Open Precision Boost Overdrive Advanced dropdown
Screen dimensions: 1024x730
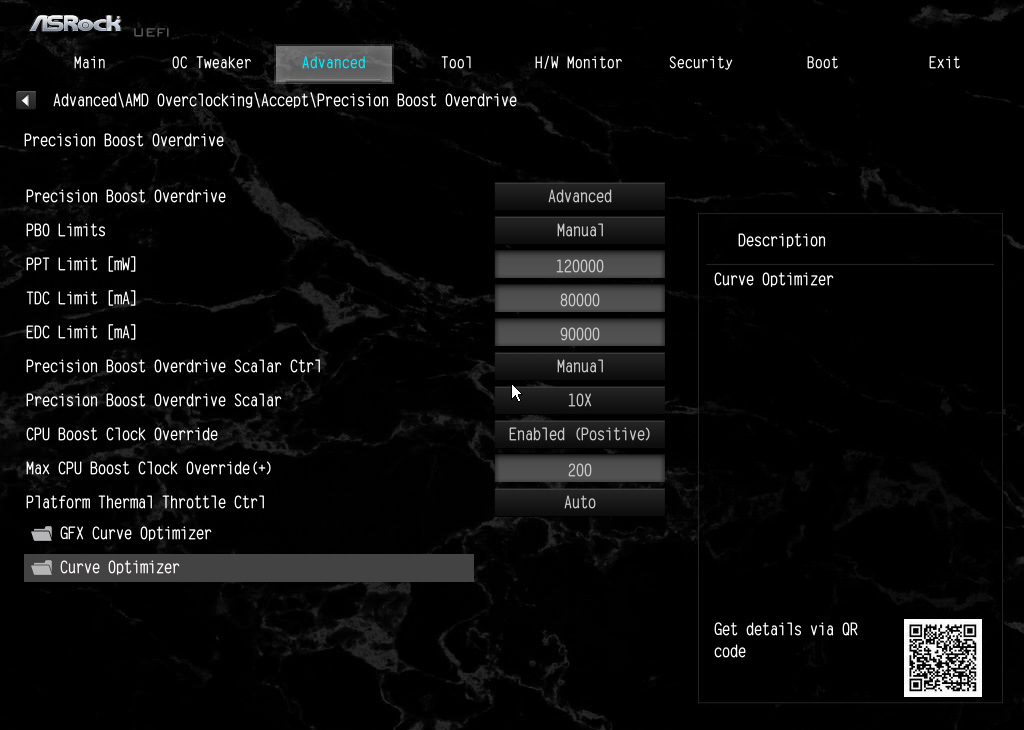tap(579, 197)
